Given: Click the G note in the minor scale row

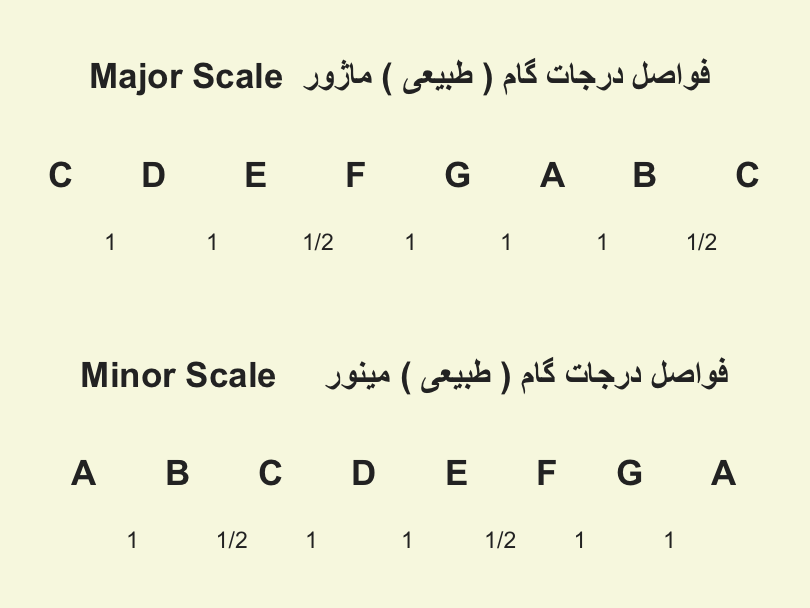Looking at the screenshot, I should click(x=630, y=473).
